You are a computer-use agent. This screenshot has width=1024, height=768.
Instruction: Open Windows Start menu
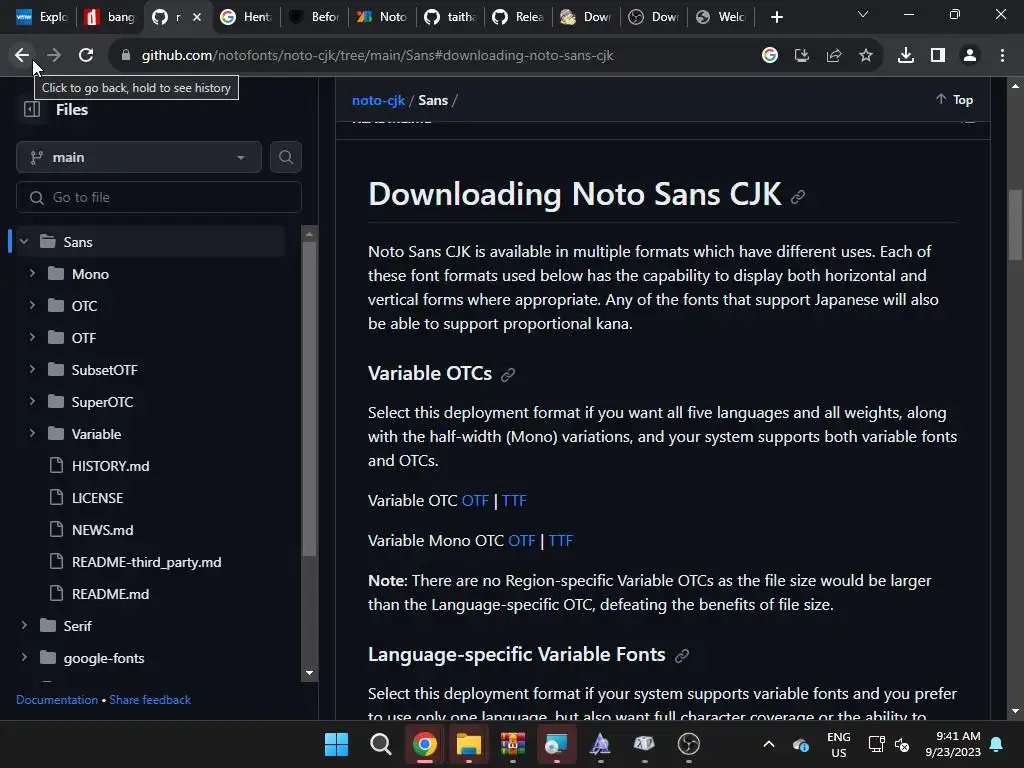336,744
